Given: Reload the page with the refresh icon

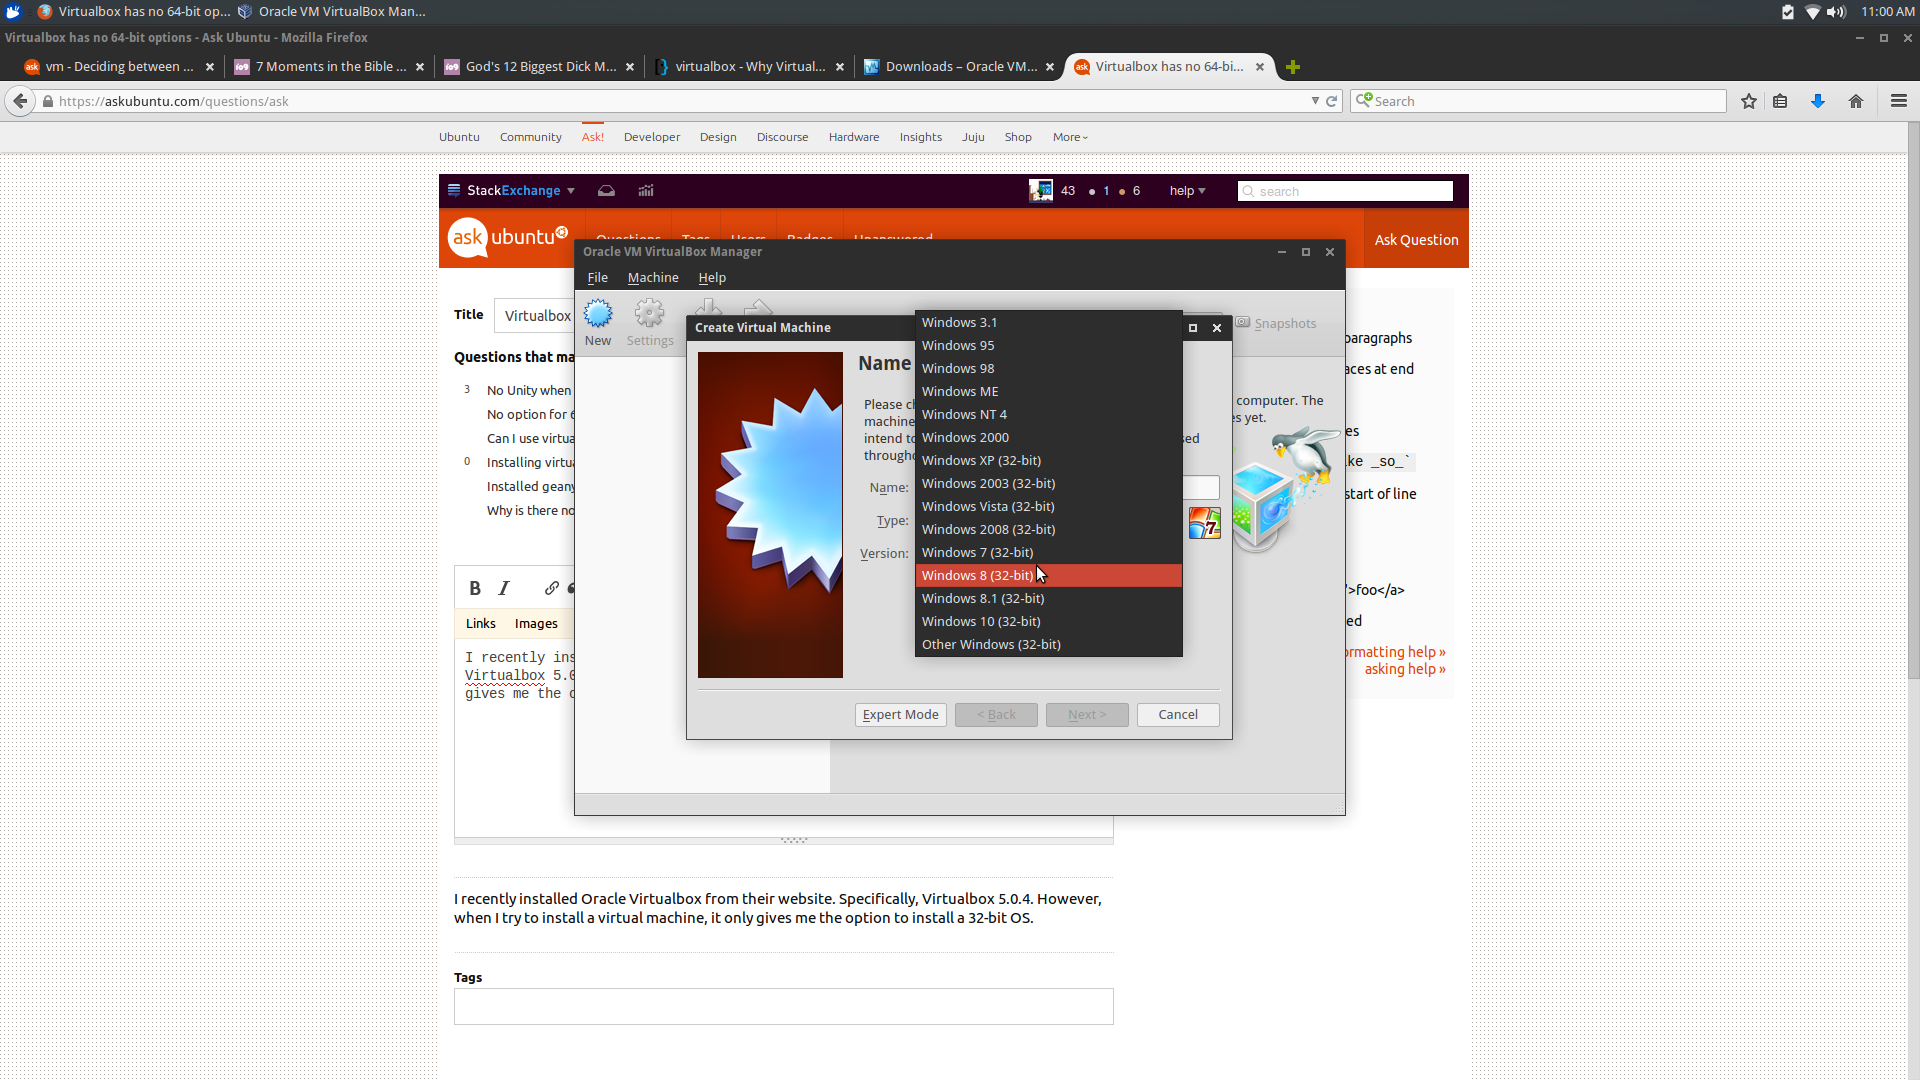Looking at the screenshot, I should tap(1332, 101).
